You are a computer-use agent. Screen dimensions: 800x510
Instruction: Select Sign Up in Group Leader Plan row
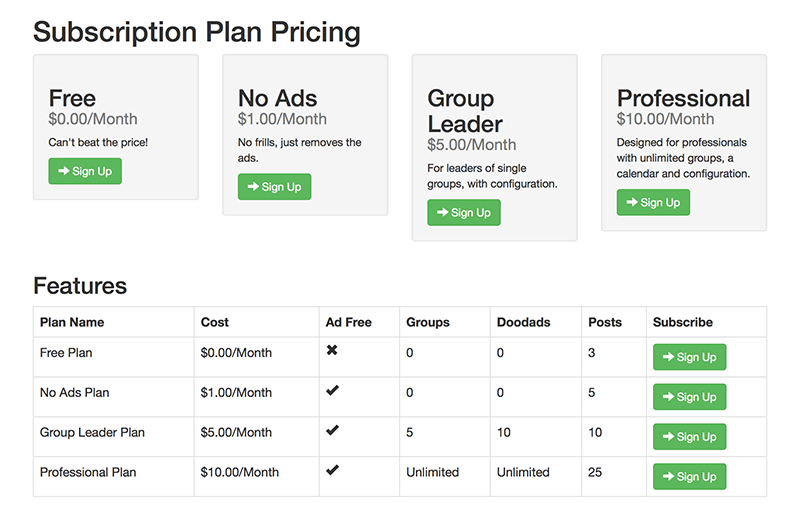pyautogui.click(x=689, y=437)
